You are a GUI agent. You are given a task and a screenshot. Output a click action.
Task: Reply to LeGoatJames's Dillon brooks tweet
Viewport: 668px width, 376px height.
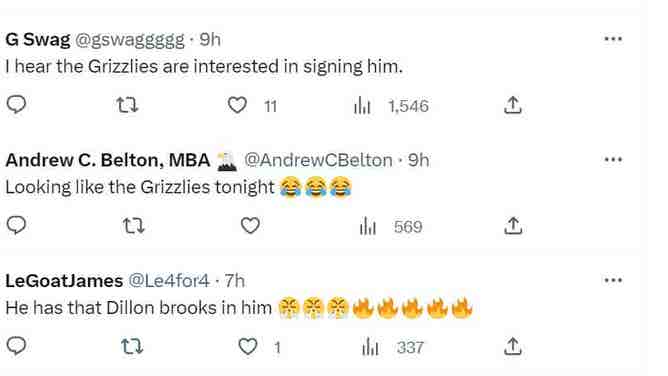tap(17, 346)
